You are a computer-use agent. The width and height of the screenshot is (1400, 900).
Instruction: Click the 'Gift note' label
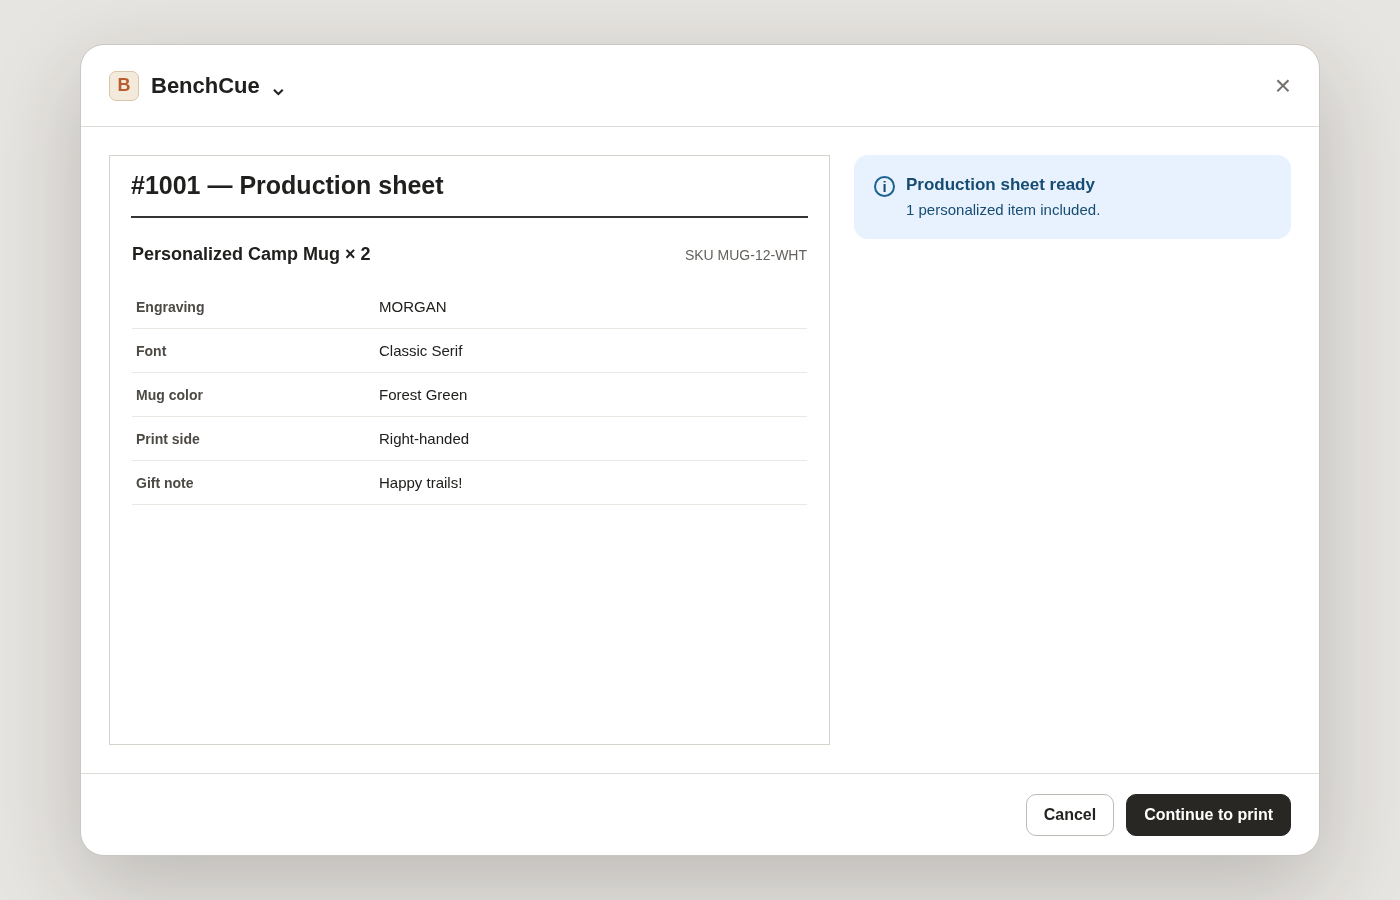tap(165, 483)
